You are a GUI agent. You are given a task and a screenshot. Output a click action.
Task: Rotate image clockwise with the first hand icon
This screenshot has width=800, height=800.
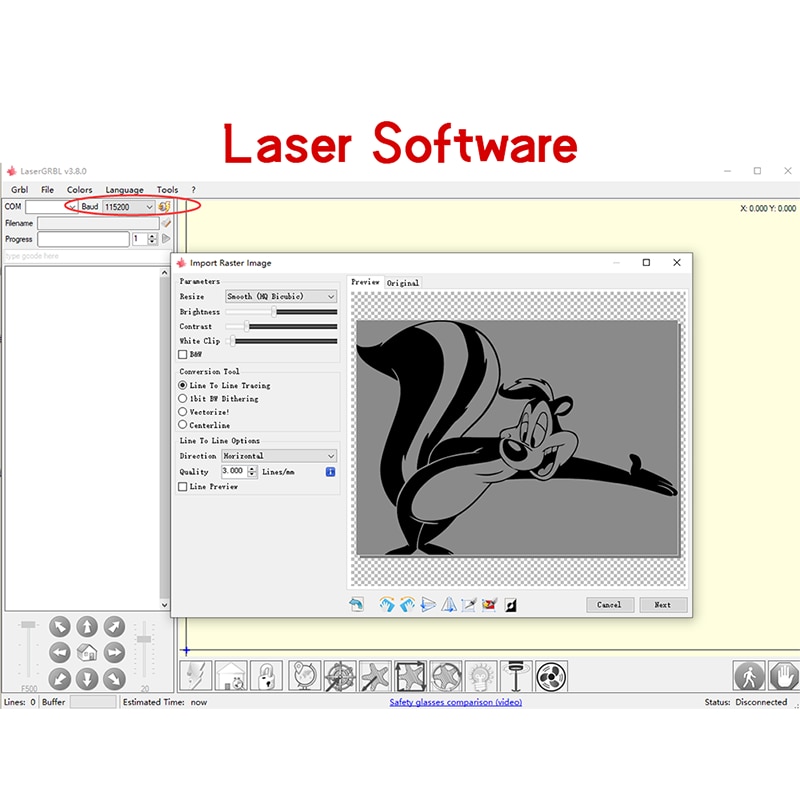[387, 605]
